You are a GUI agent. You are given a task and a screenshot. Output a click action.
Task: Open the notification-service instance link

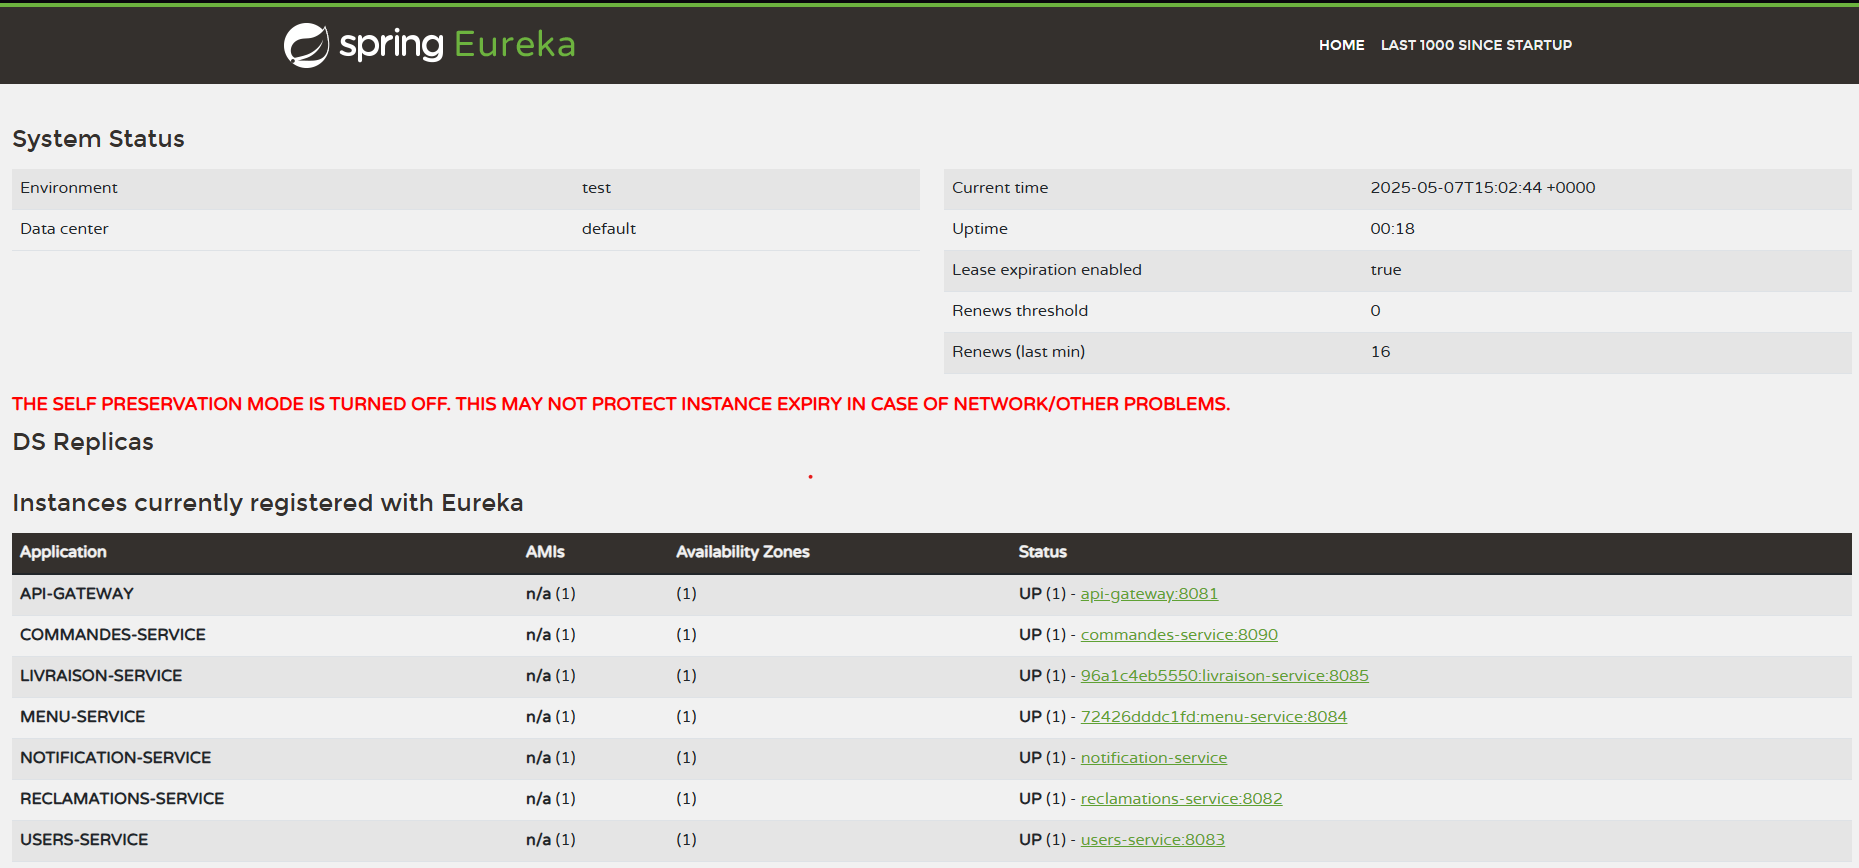coord(1153,758)
